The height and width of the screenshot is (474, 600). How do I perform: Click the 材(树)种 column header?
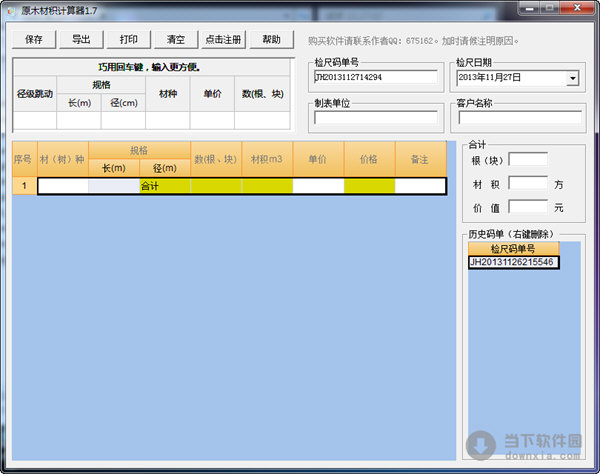click(62, 159)
